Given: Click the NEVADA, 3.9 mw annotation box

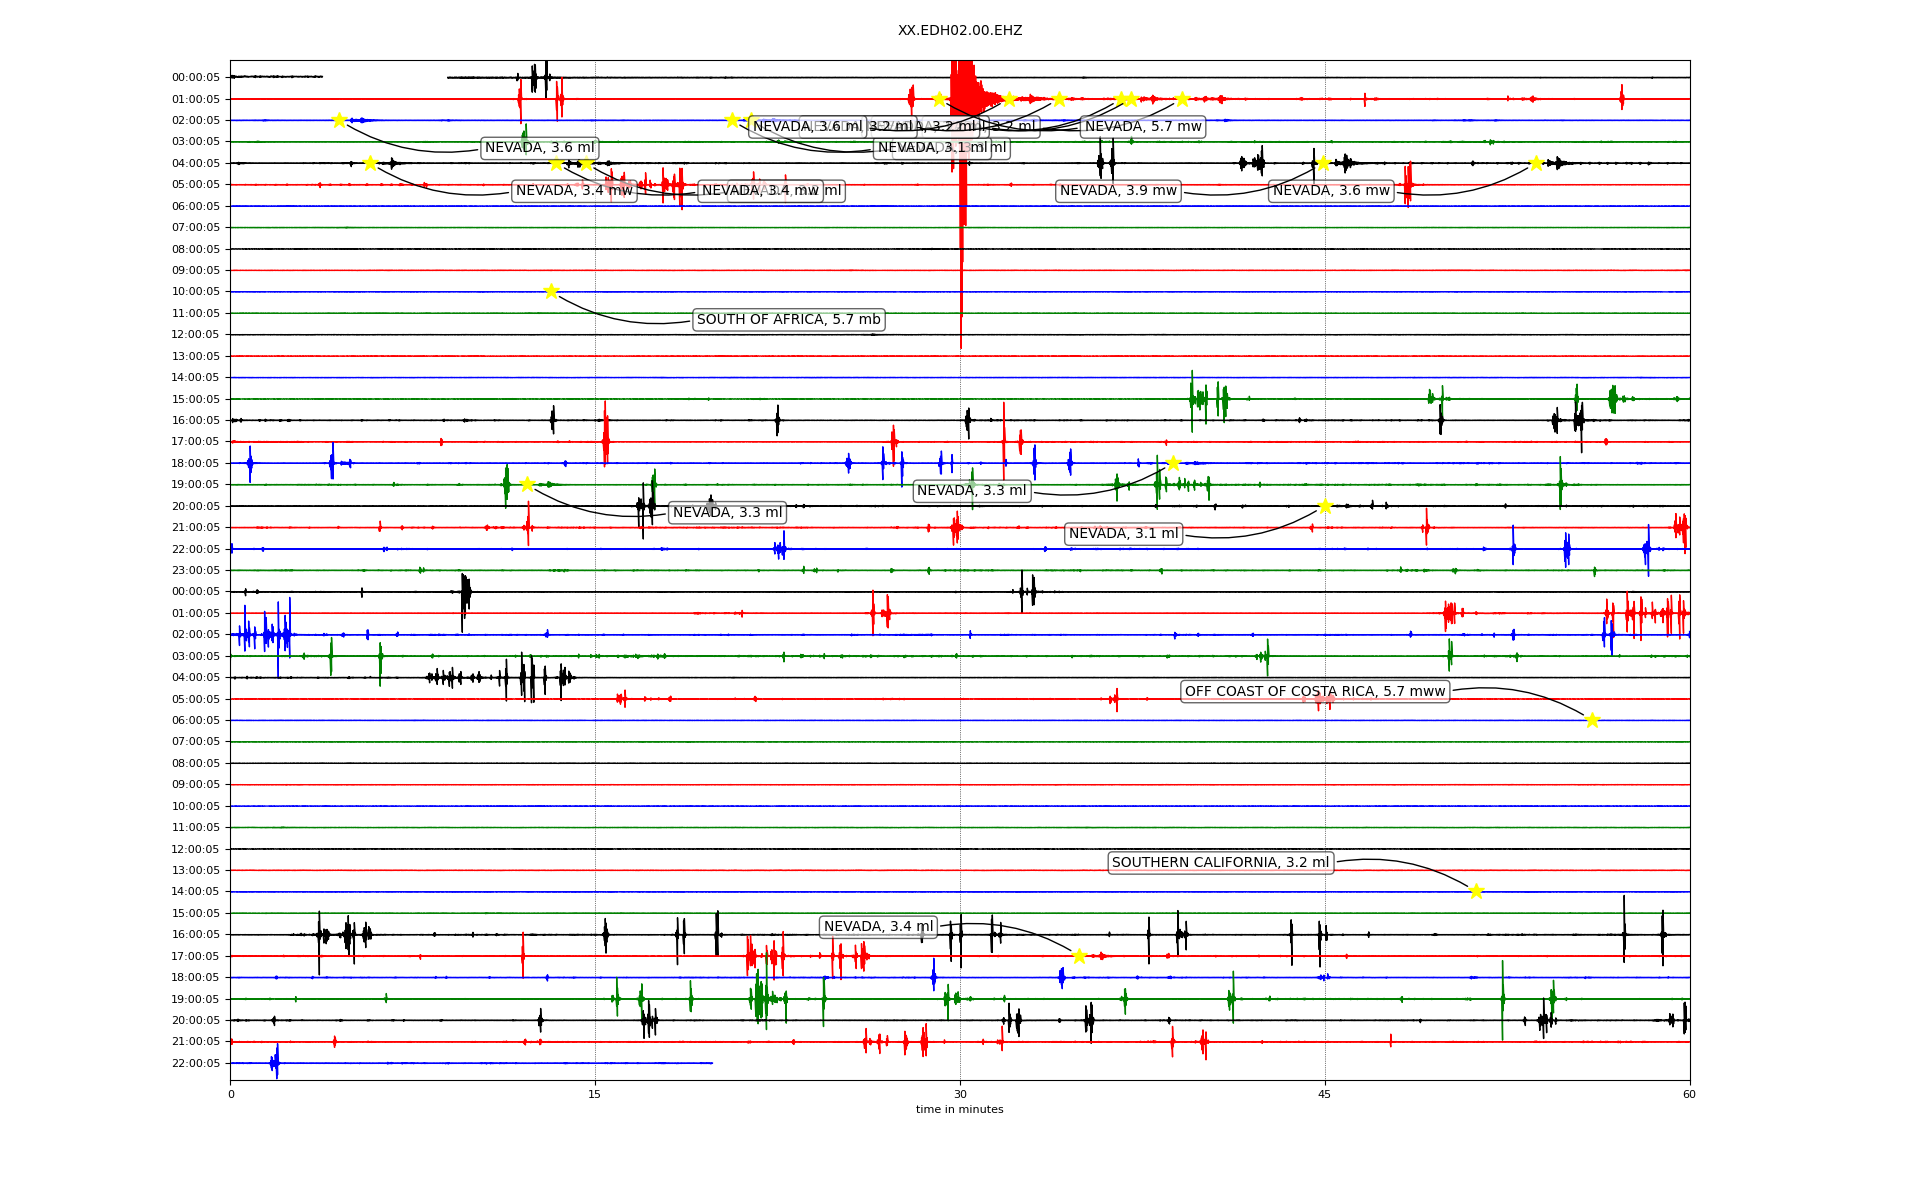Looking at the screenshot, I should coord(1118,190).
